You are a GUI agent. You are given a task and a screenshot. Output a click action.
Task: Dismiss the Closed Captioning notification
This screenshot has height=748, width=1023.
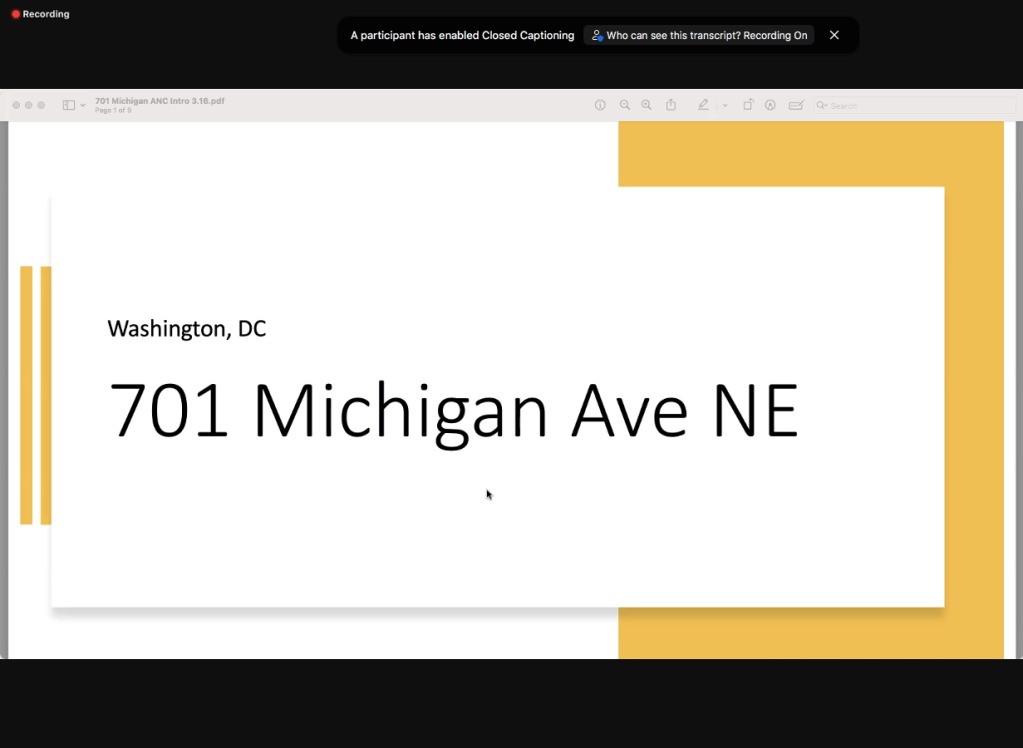pyautogui.click(x=834, y=35)
